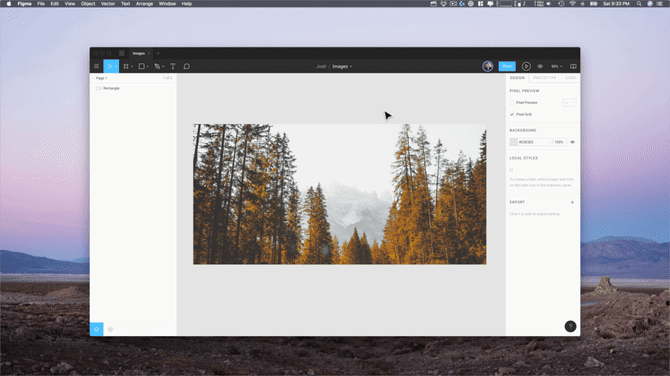Screen dimensions: 670x376
Task: Open the Figma hamburger main menu
Action: pos(97,66)
